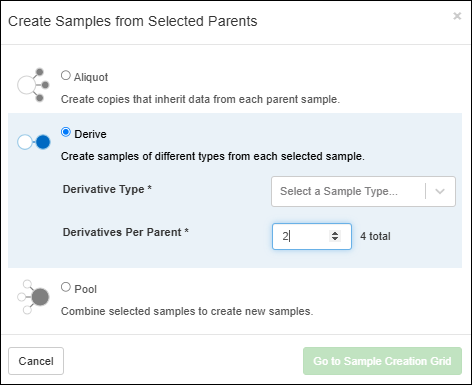Click the Aliquot branching diagram icon
Viewport: 472px width, 385px height.
tap(33, 85)
